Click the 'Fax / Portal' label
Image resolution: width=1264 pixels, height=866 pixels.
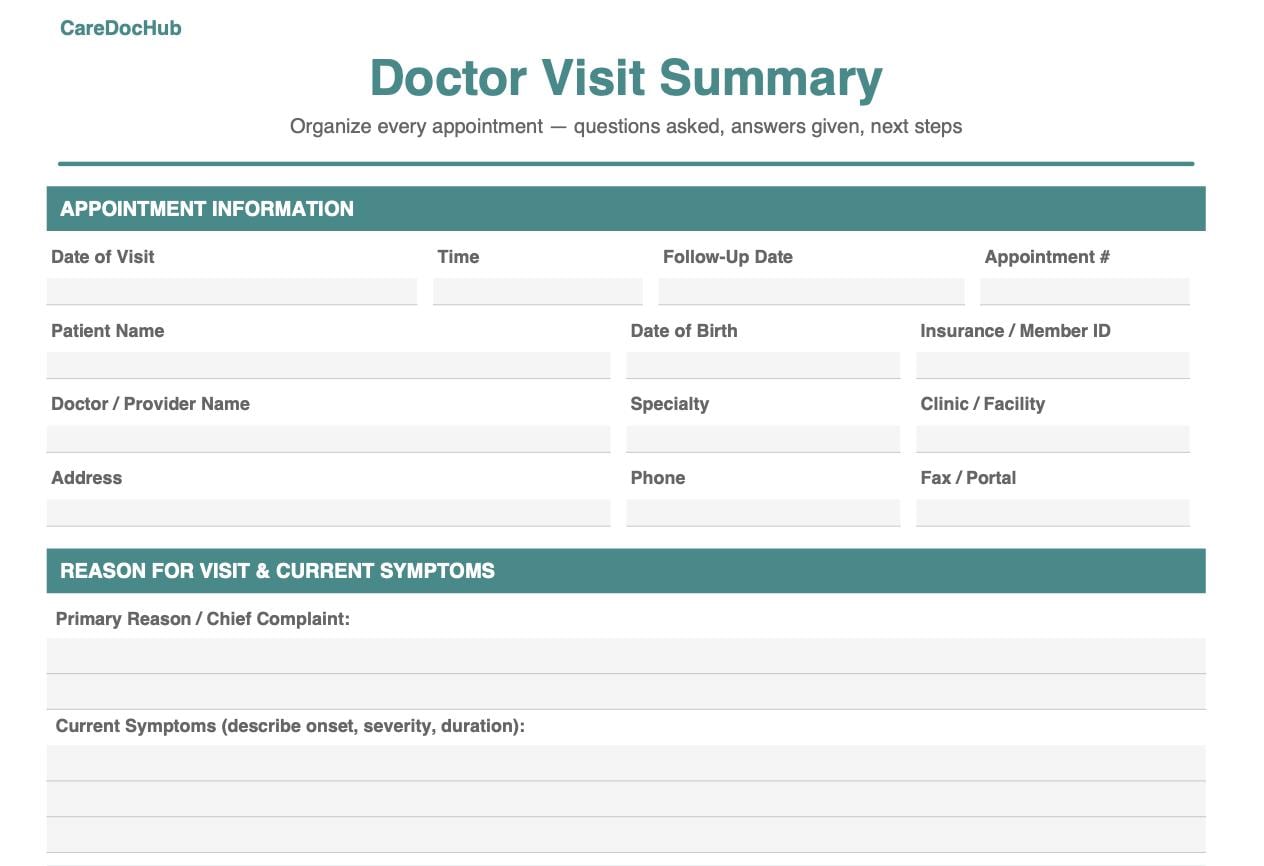click(x=968, y=478)
